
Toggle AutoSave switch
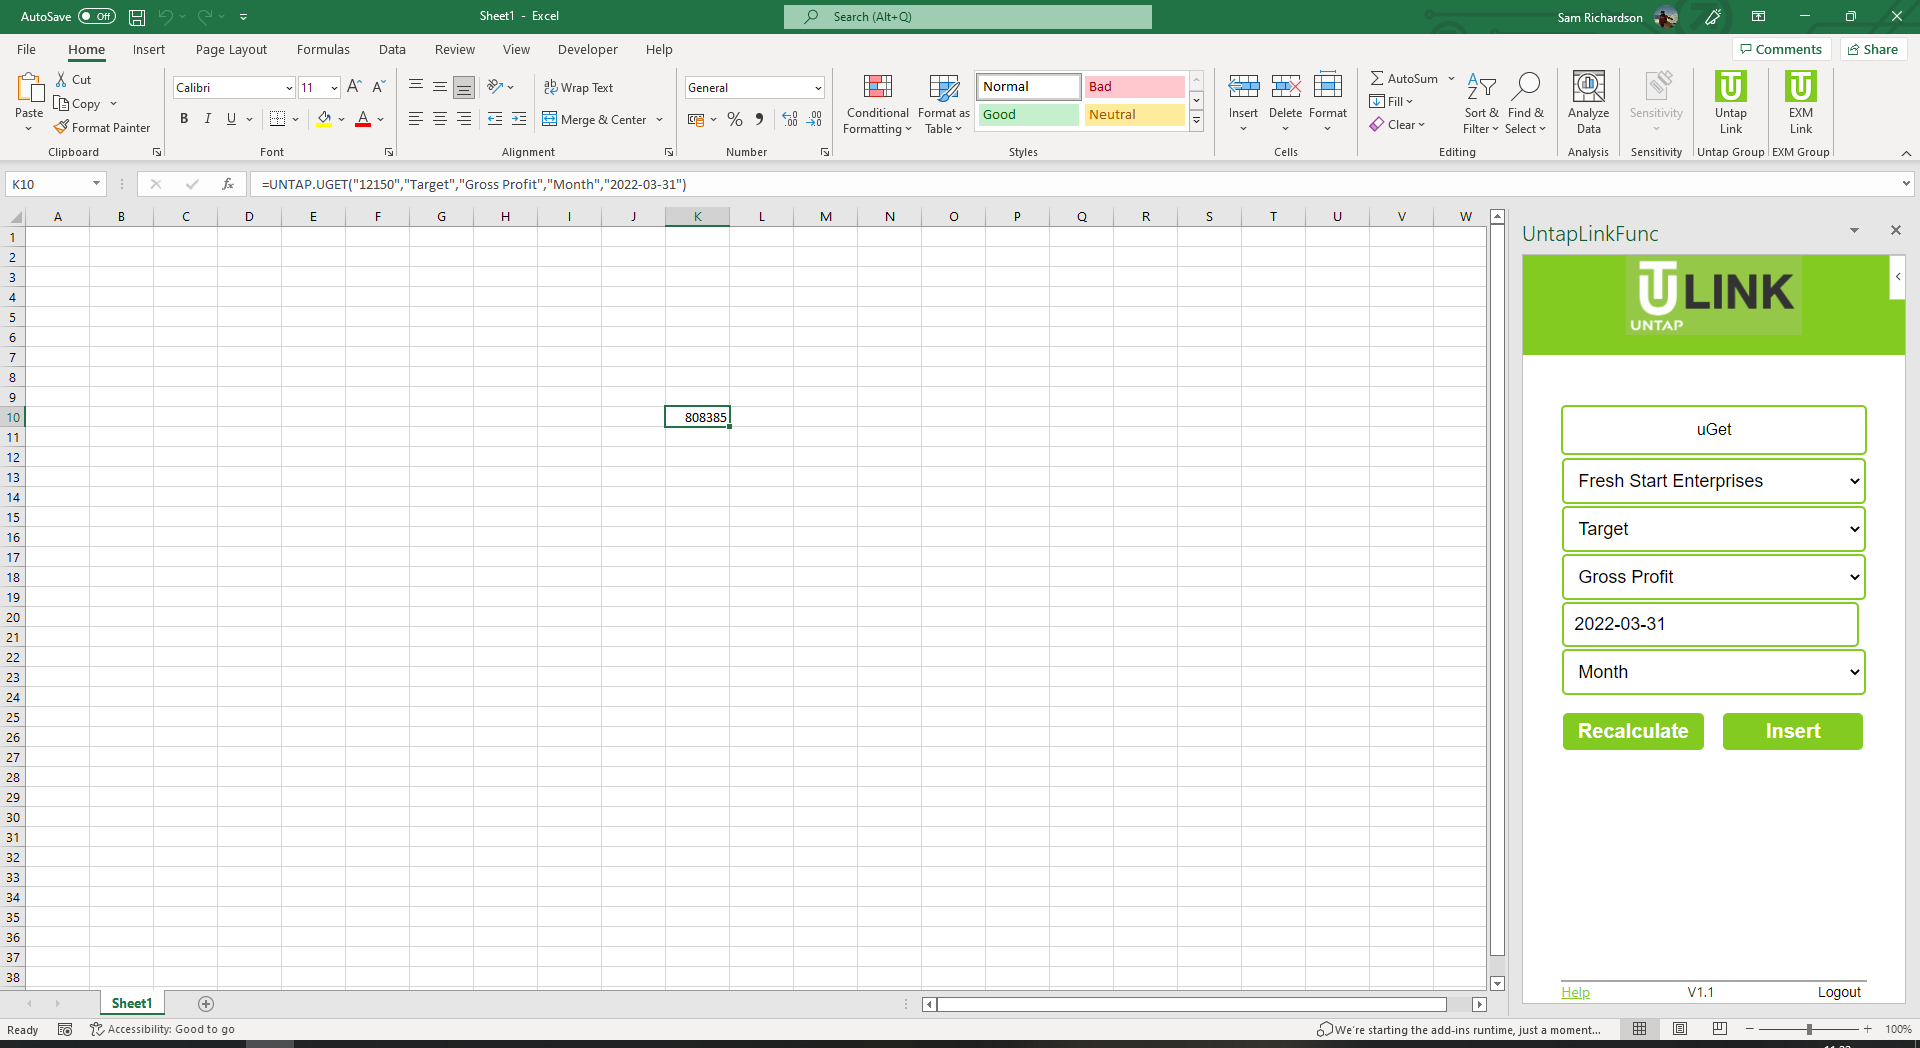pyautogui.click(x=97, y=17)
